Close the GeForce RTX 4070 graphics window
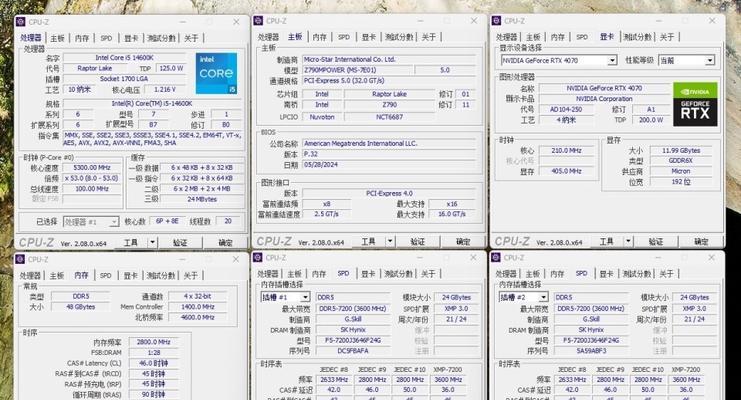 712,21
